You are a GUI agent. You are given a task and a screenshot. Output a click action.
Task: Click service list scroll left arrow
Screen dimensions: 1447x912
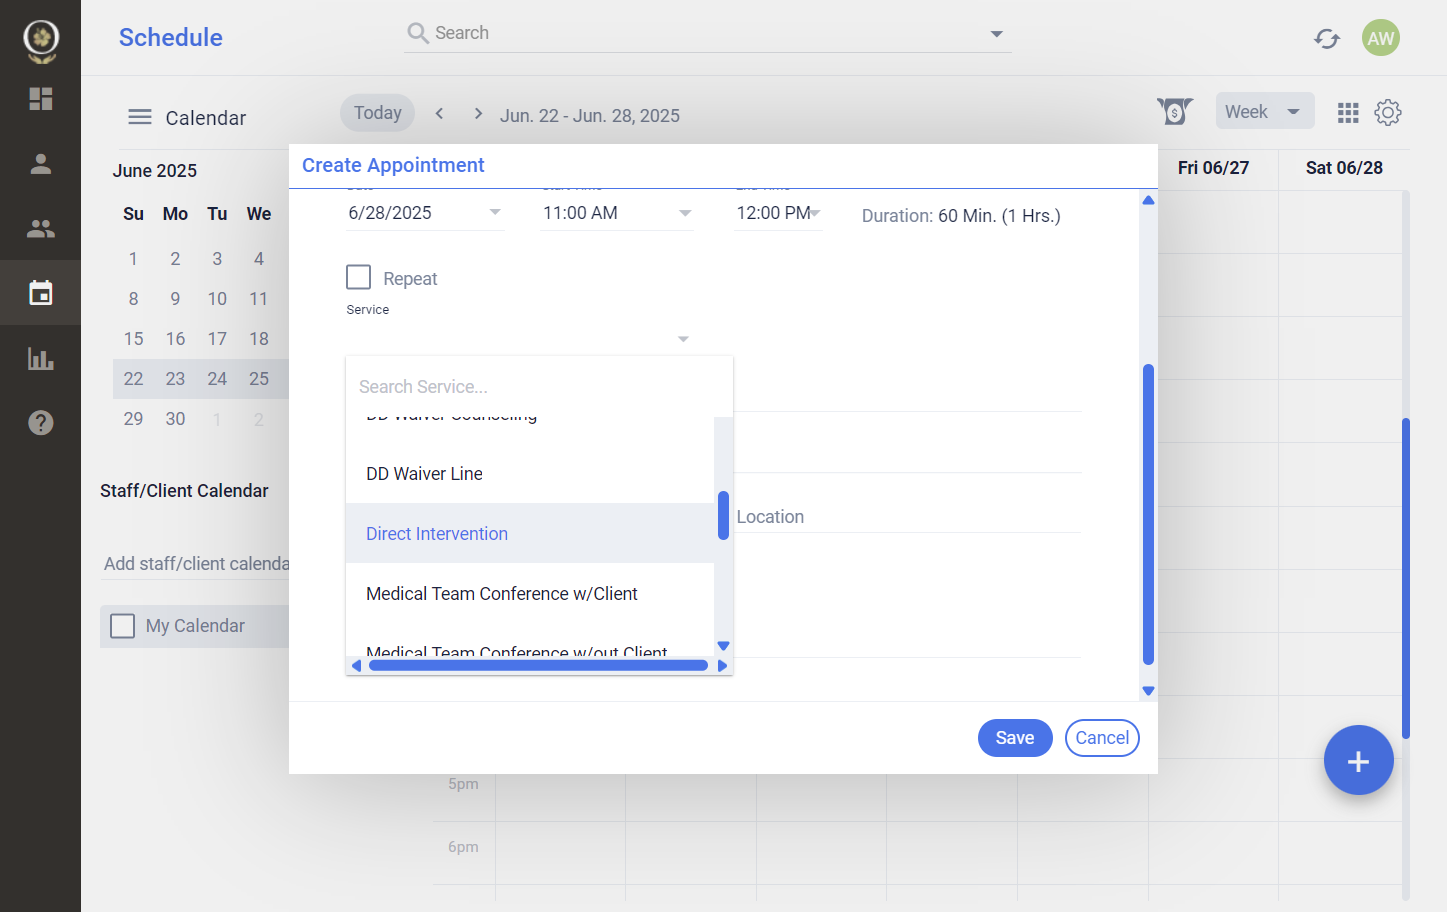click(356, 666)
